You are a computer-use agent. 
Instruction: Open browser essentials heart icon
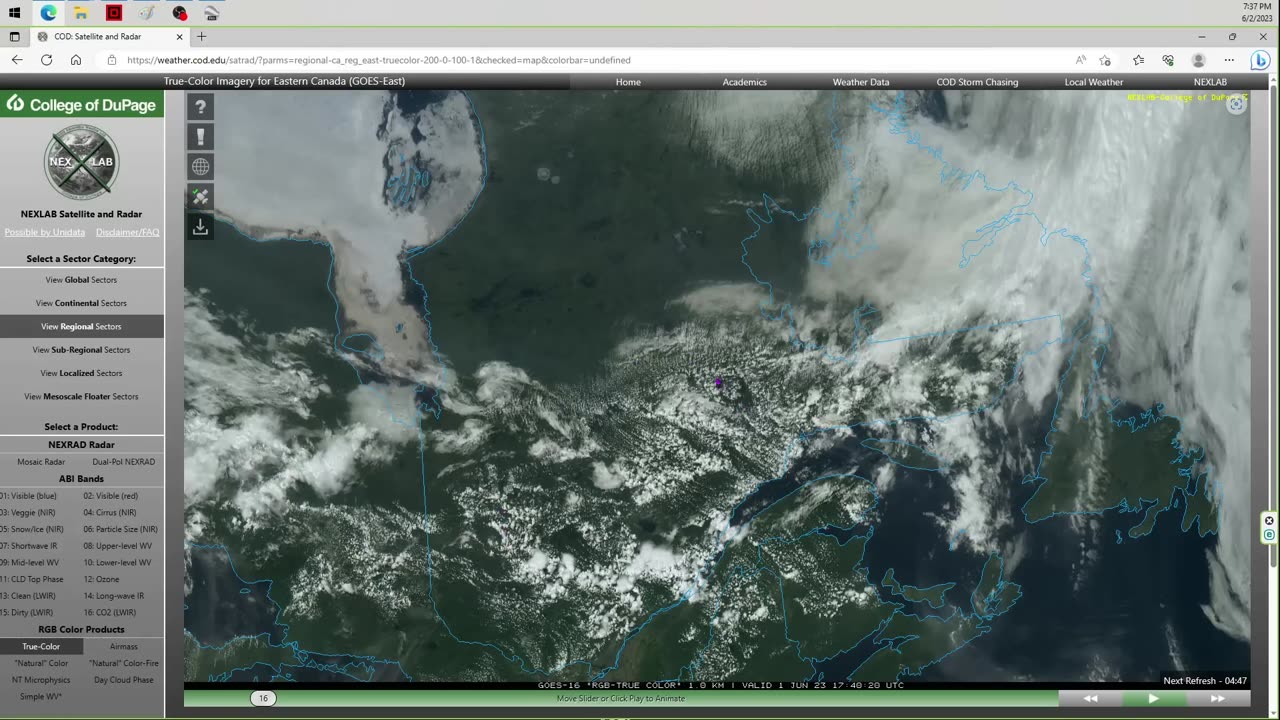[1168, 60]
